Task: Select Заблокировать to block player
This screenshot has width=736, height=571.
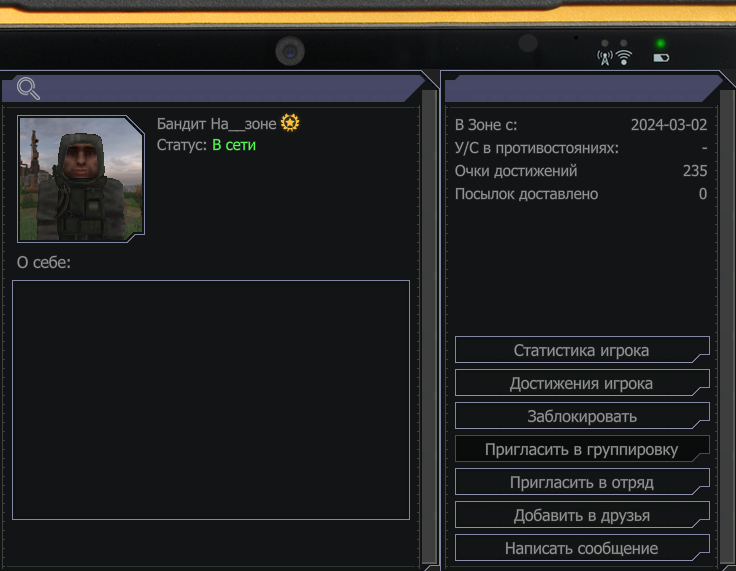Action: tap(582, 416)
